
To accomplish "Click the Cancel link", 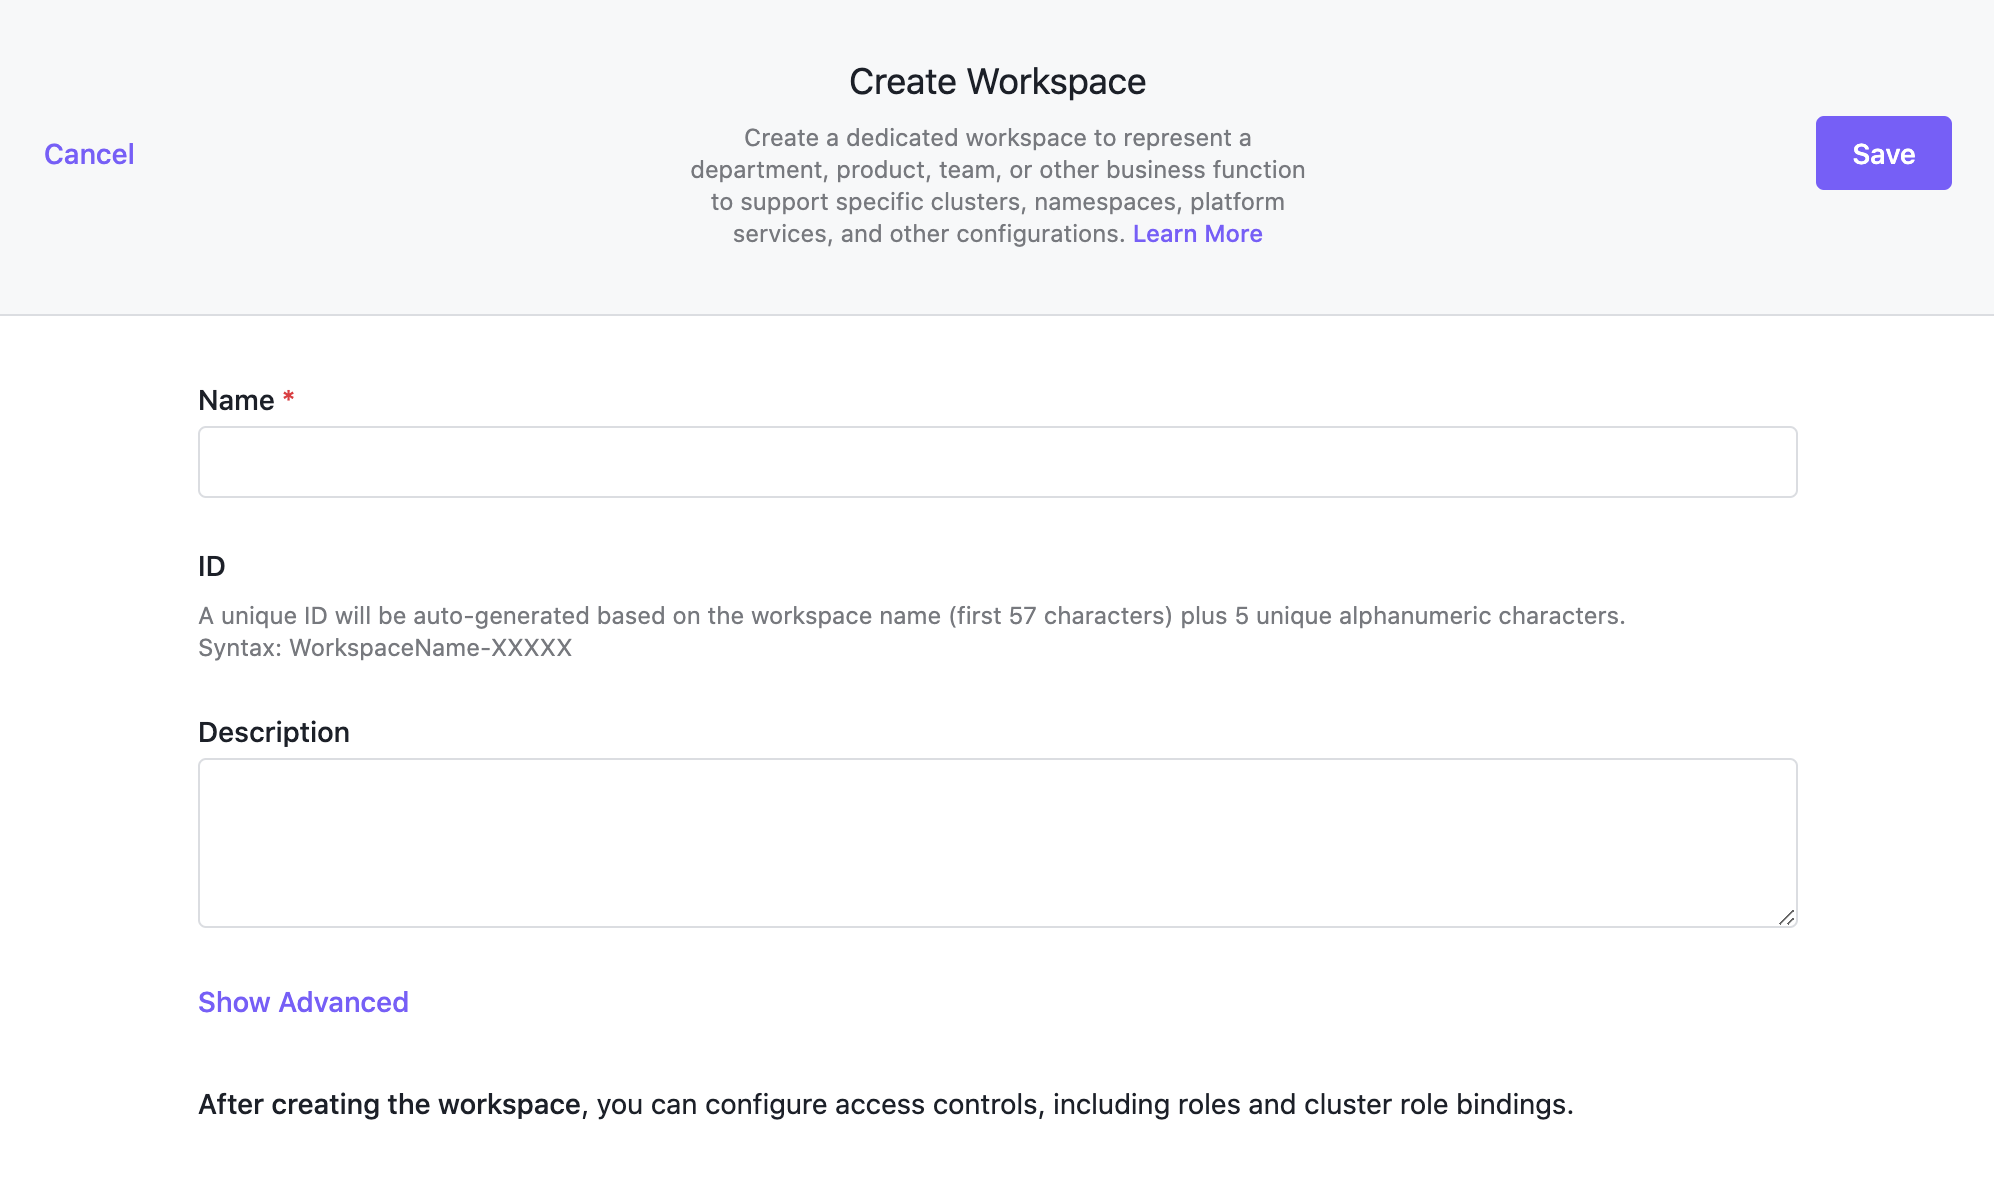I will pos(89,154).
